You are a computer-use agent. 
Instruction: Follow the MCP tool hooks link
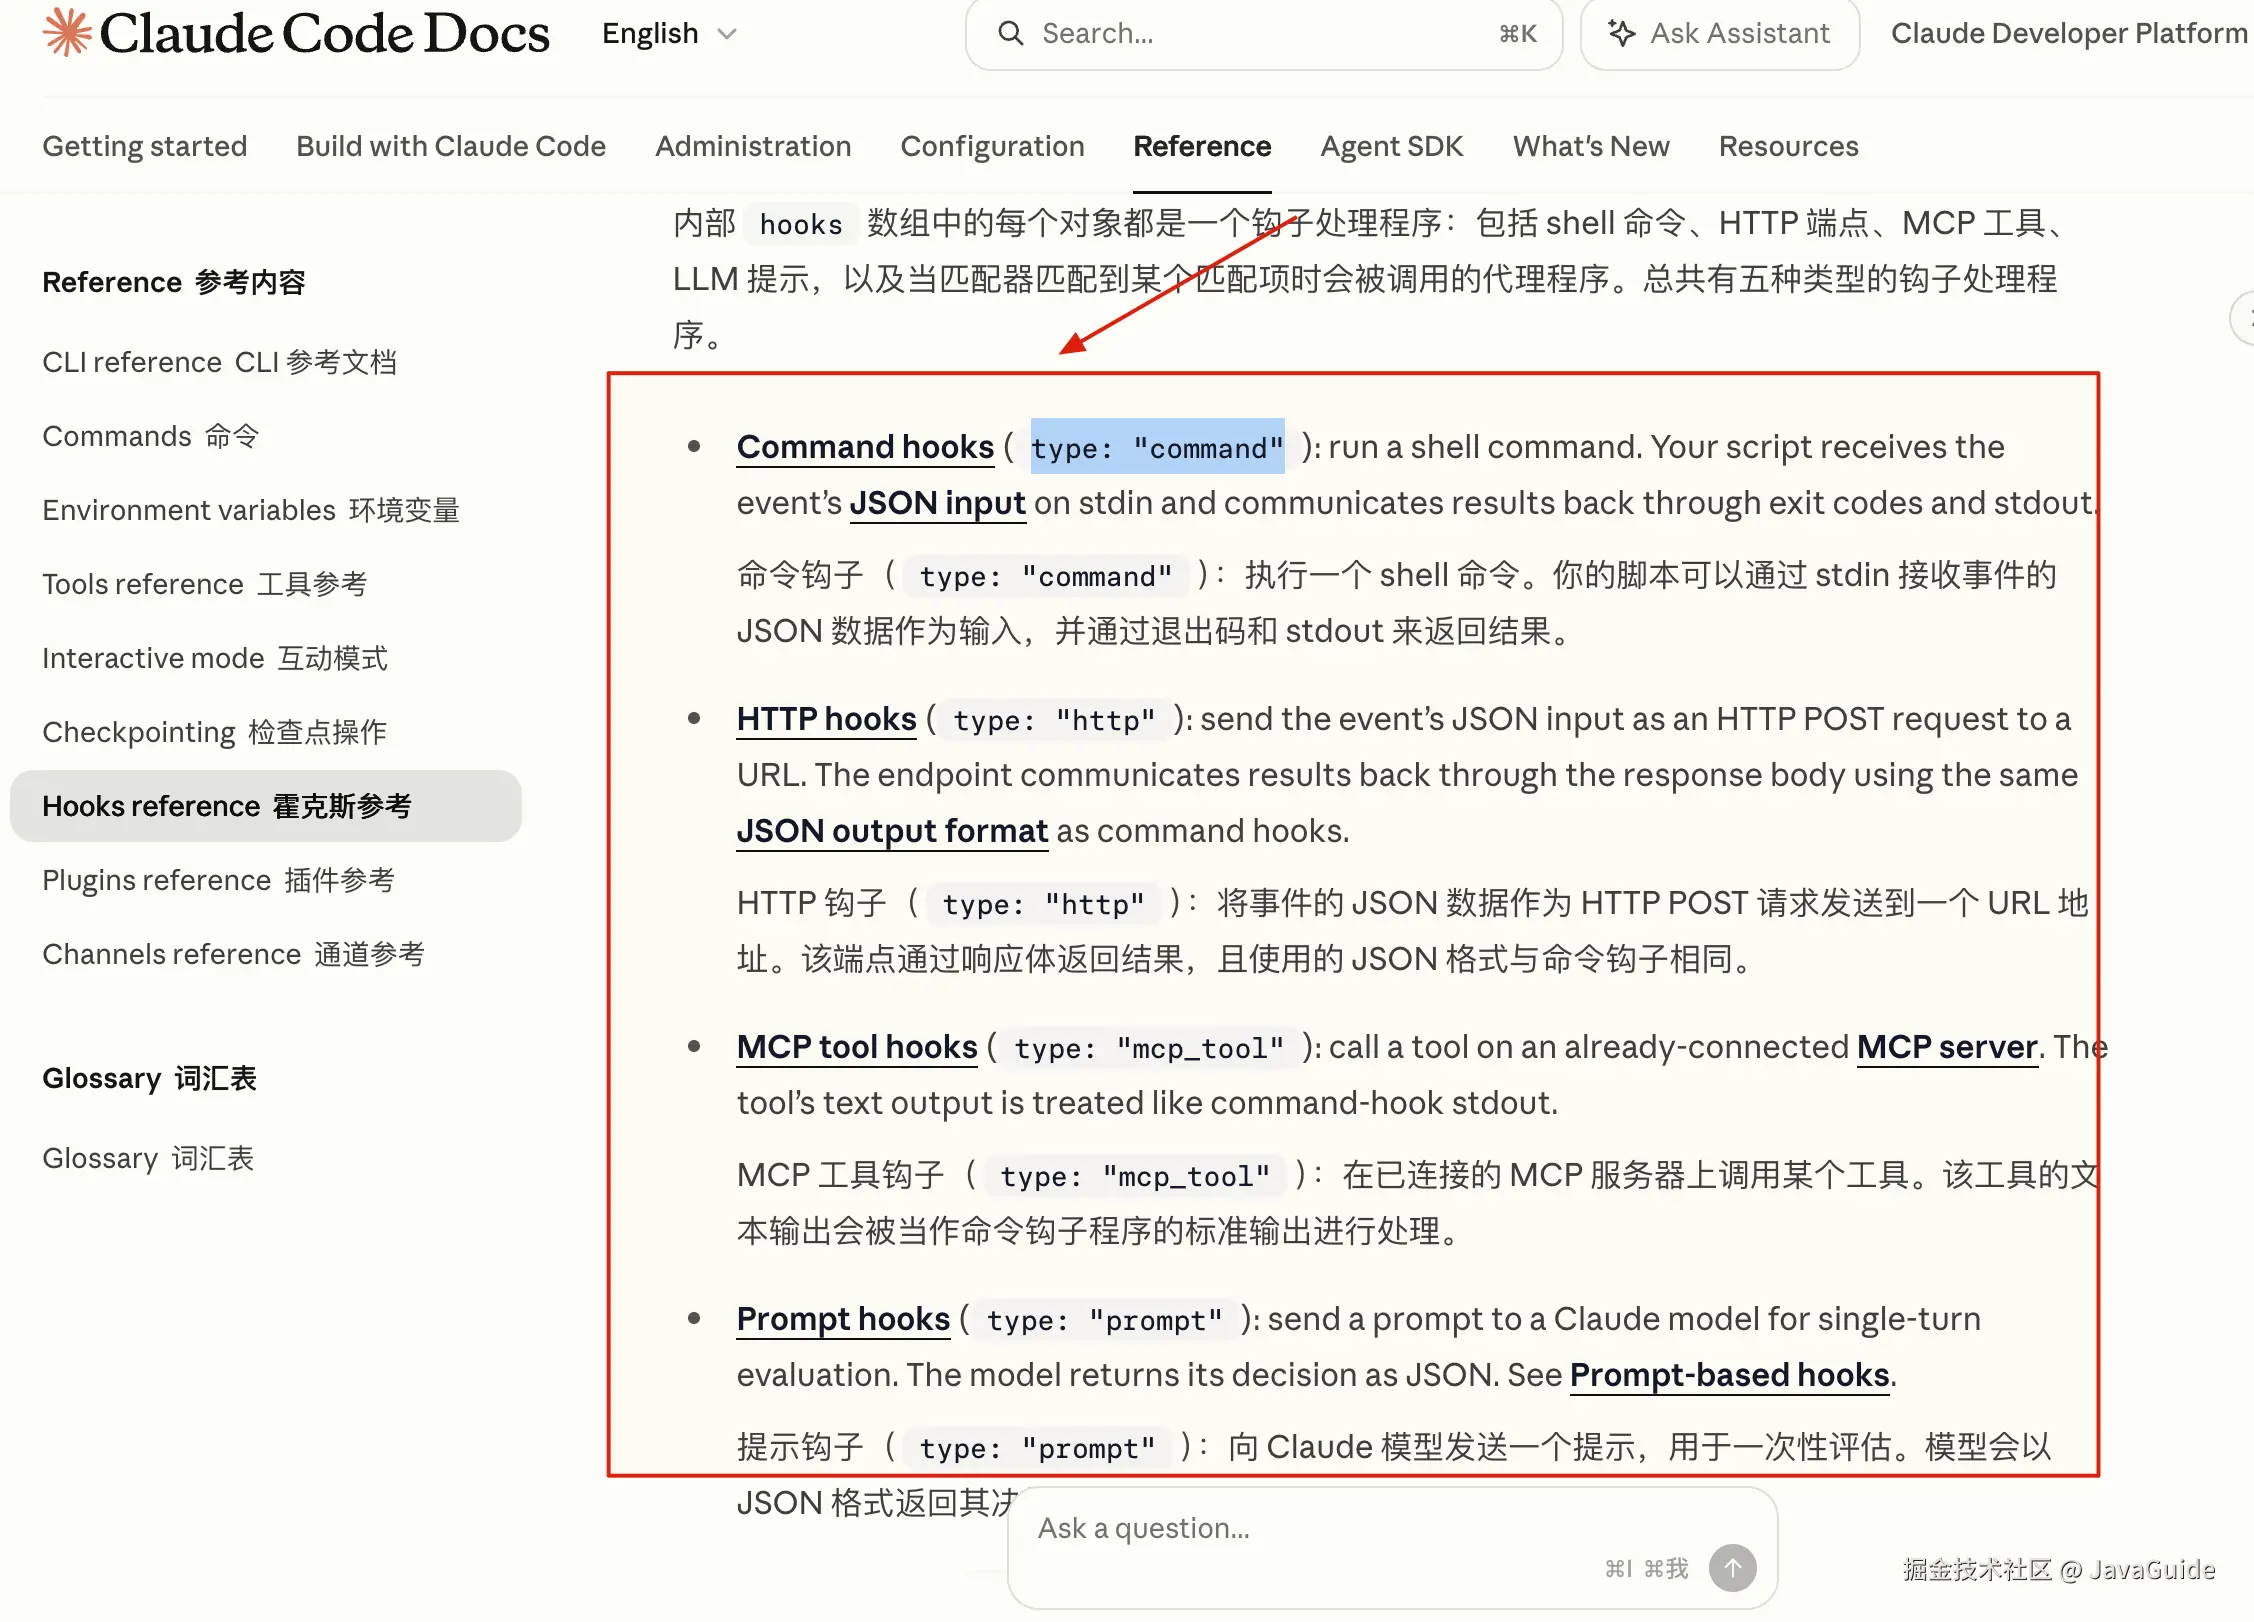[857, 1047]
